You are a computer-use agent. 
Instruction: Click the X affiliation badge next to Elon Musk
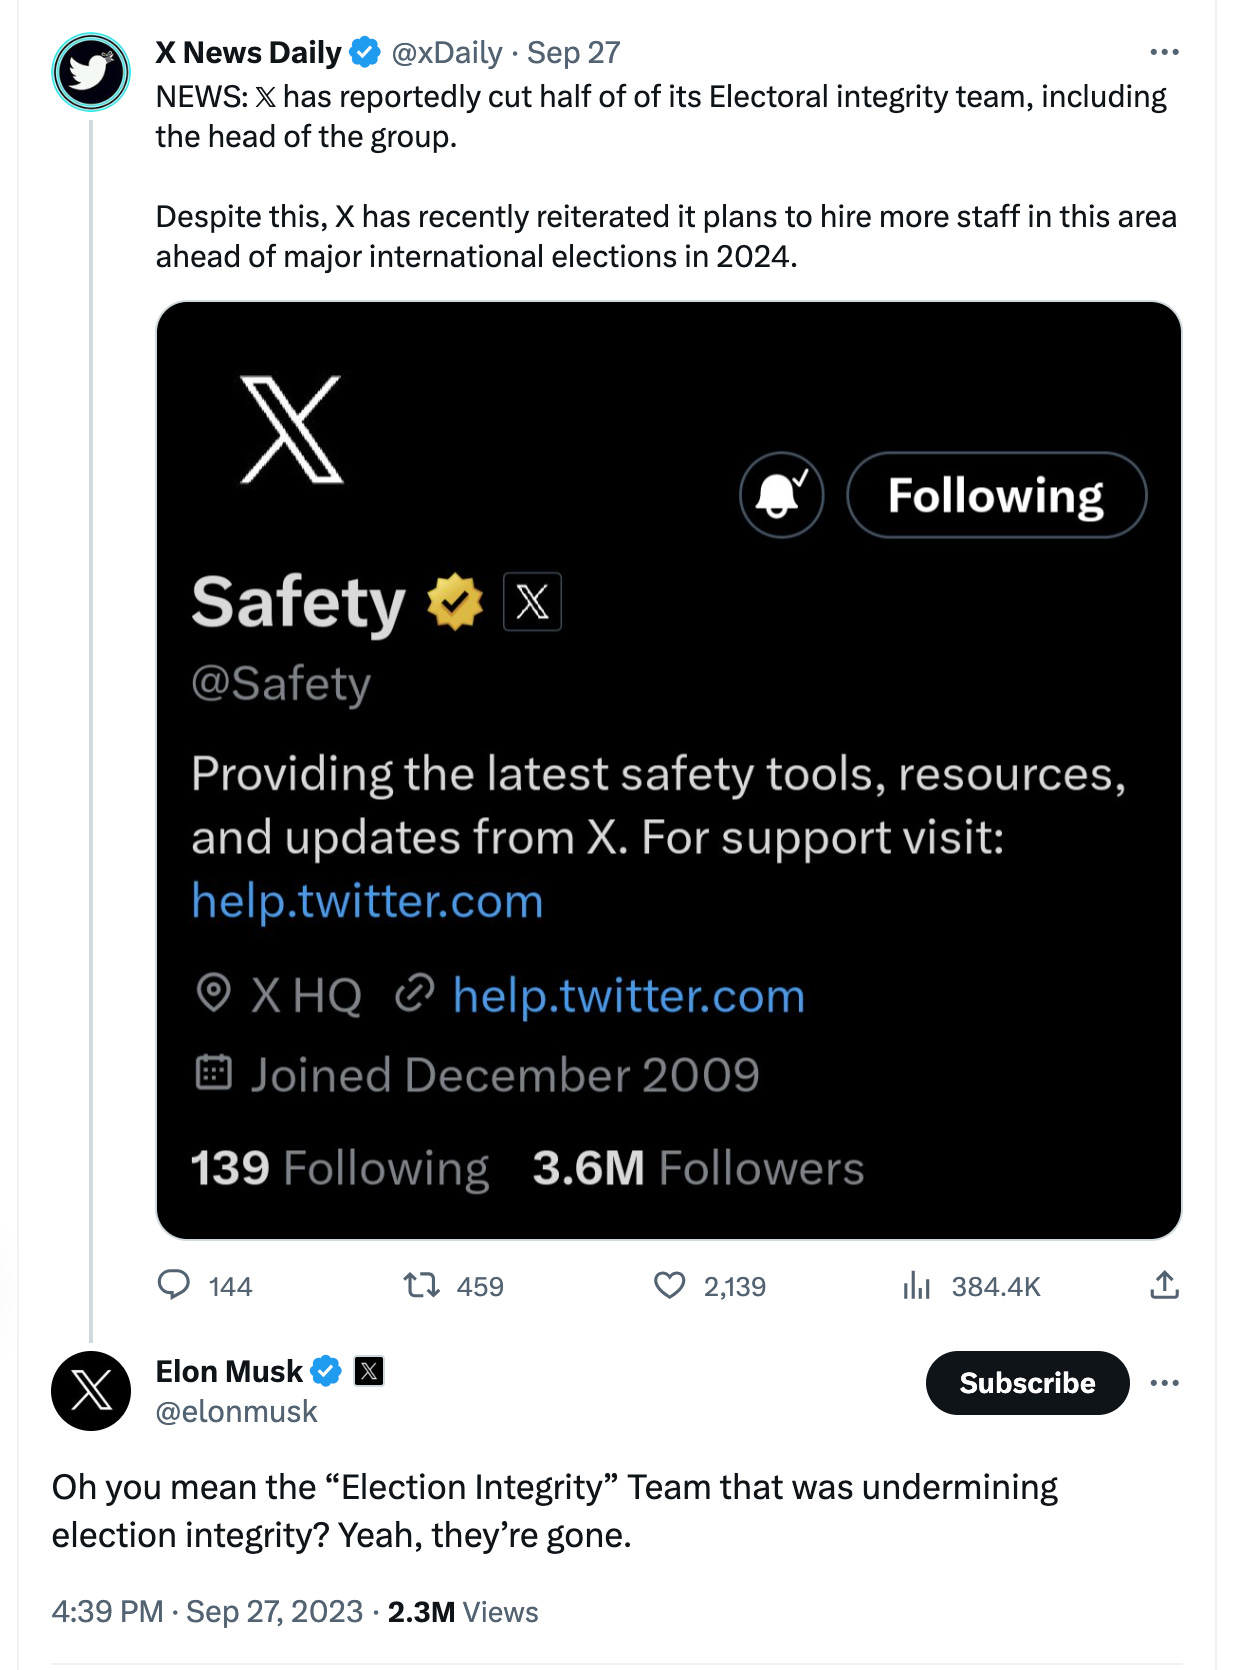(x=369, y=1371)
